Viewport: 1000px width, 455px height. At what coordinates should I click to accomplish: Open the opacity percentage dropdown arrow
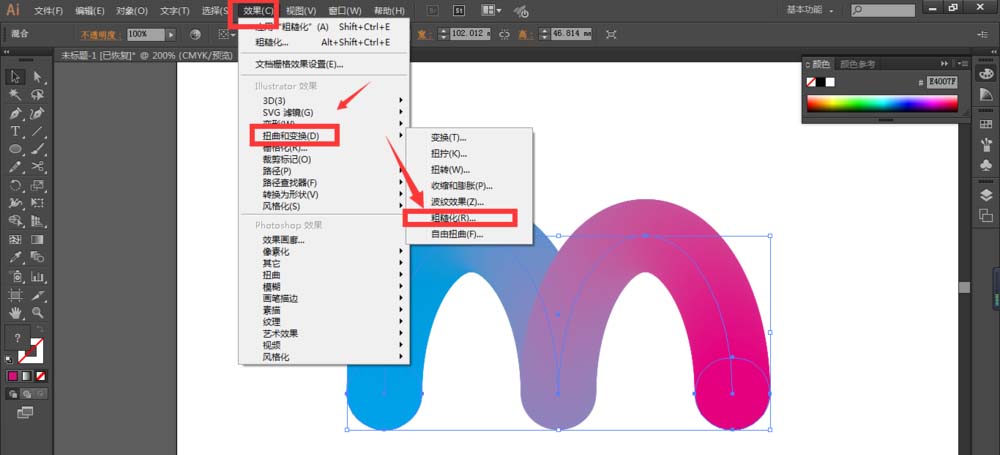tap(171, 34)
